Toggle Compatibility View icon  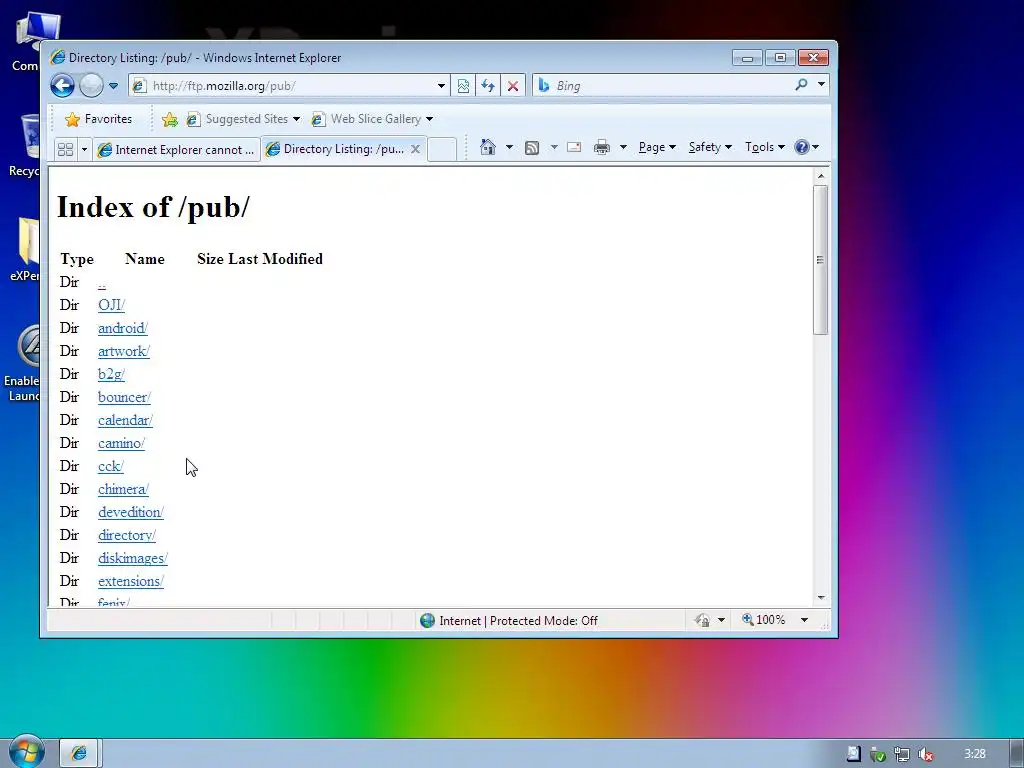coord(463,86)
